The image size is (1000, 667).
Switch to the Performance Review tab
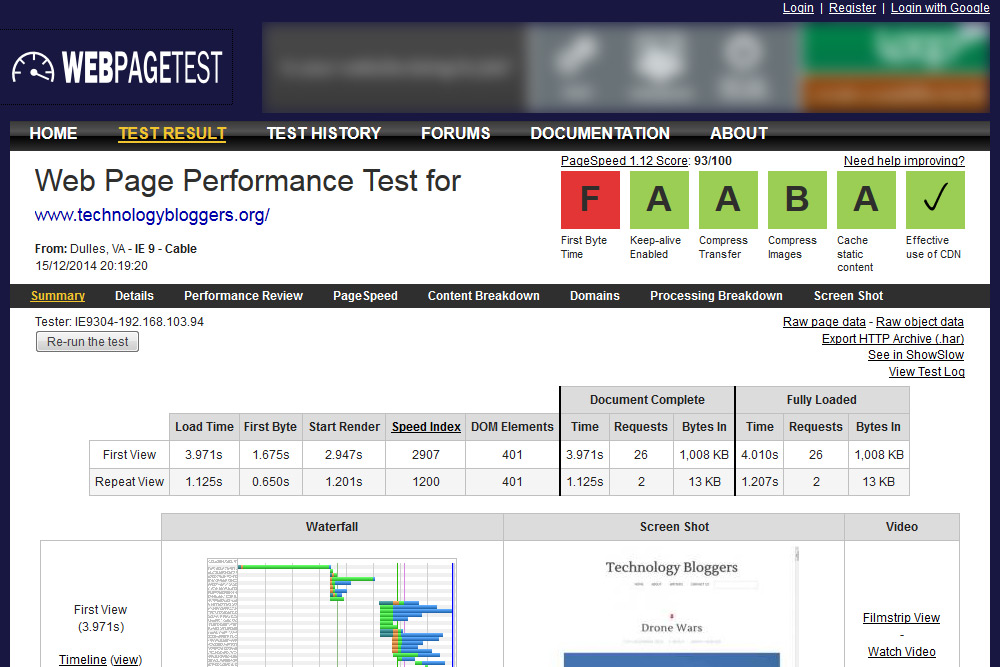pyautogui.click(x=243, y=296)
